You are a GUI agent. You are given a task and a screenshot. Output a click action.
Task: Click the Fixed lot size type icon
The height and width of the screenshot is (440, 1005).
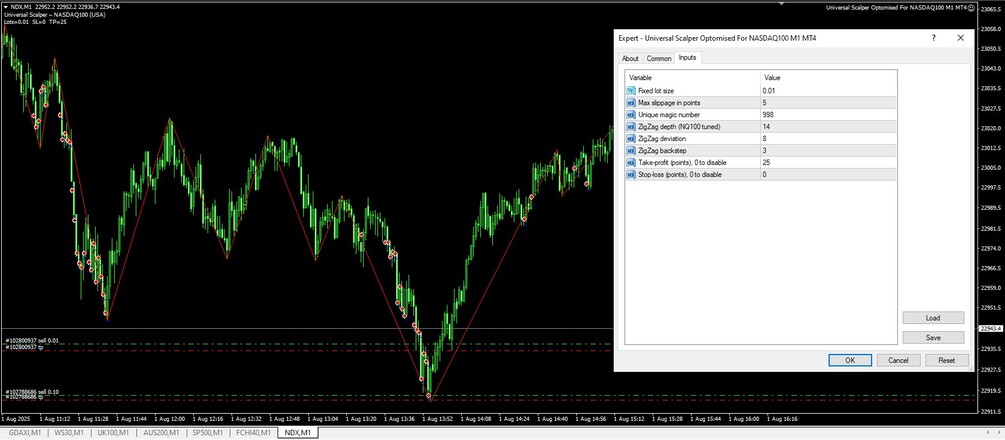coord(631,90)
